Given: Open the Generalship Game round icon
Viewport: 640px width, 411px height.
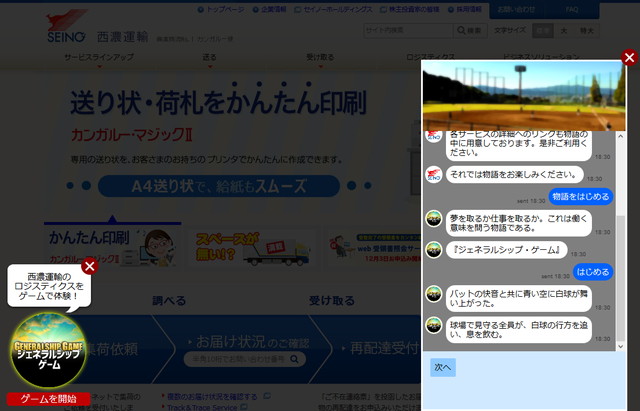Looking at the screenshot, I should point(48,350).
